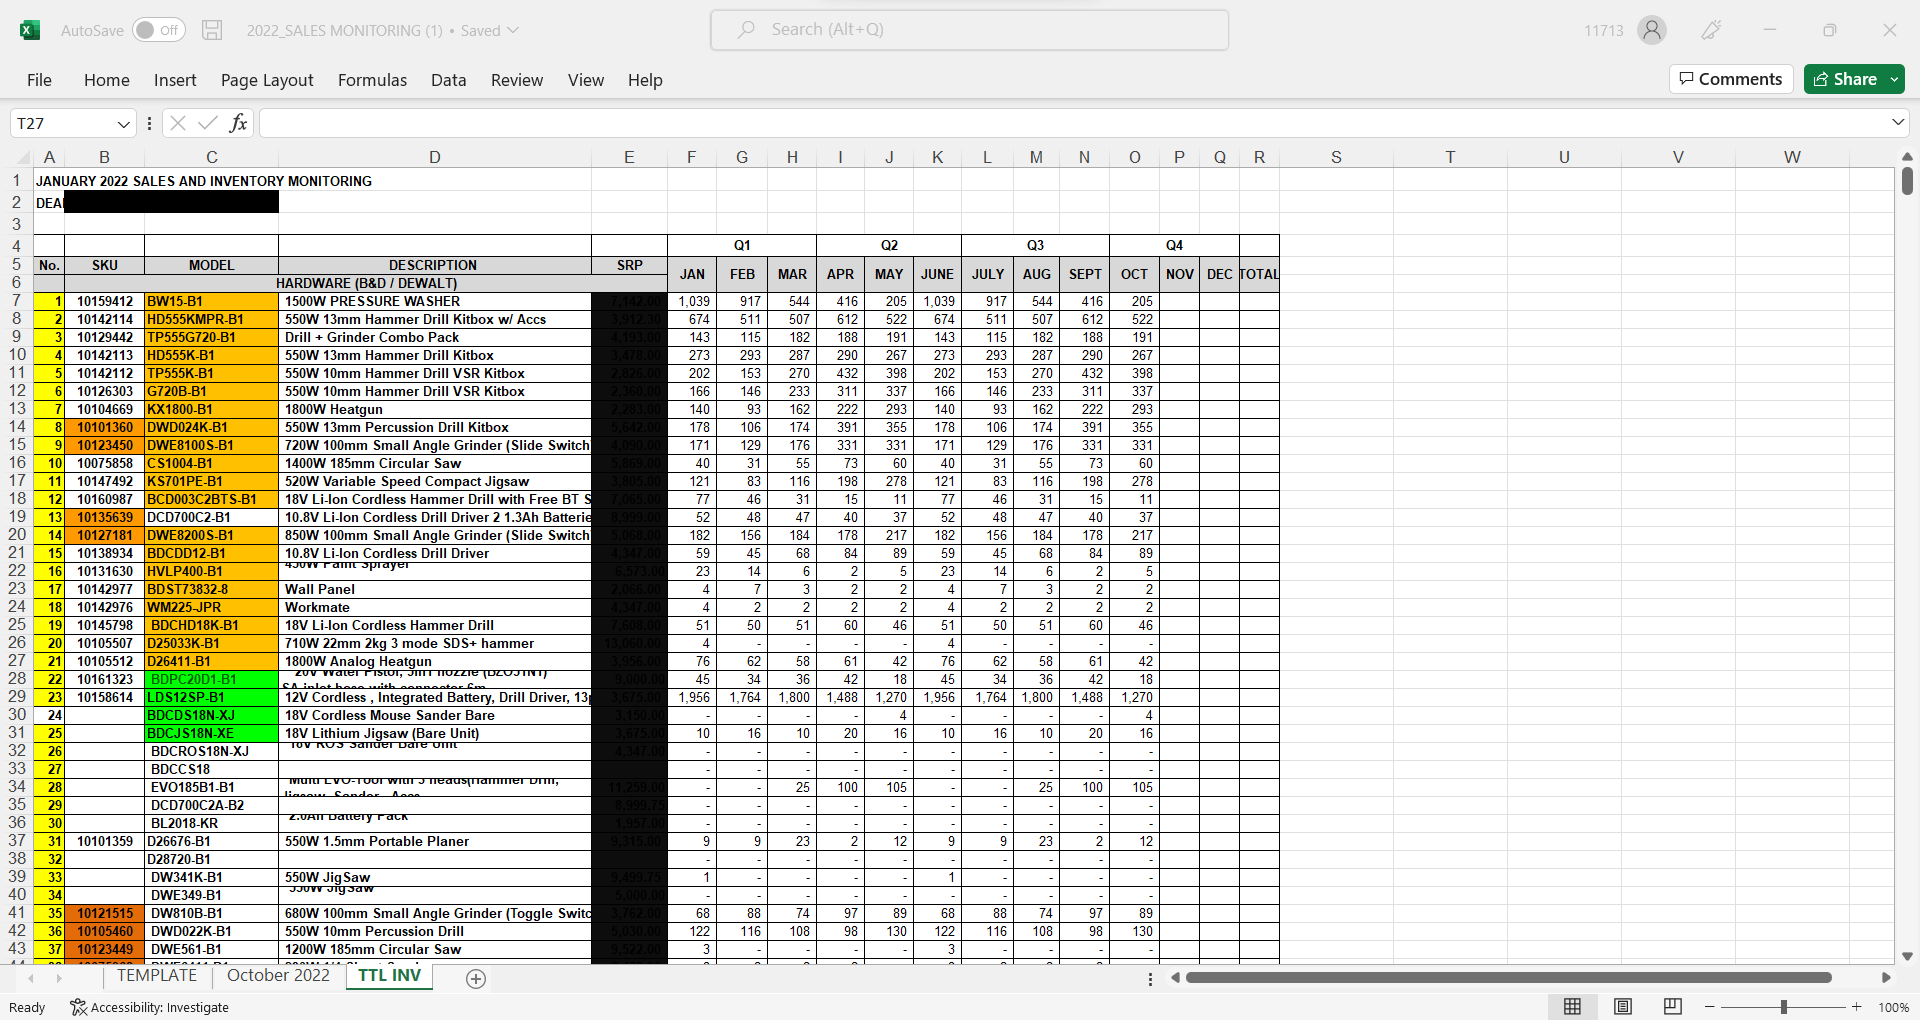This screenshot has height=1020, width=1920.
Task: Click the Ready status indicator
Action: coord(27,1007)
